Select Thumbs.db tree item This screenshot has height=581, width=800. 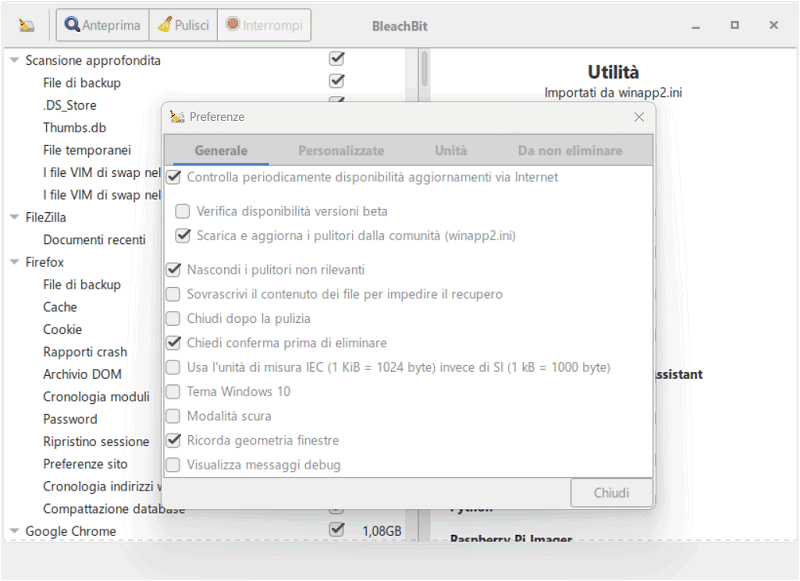point(74,128)
